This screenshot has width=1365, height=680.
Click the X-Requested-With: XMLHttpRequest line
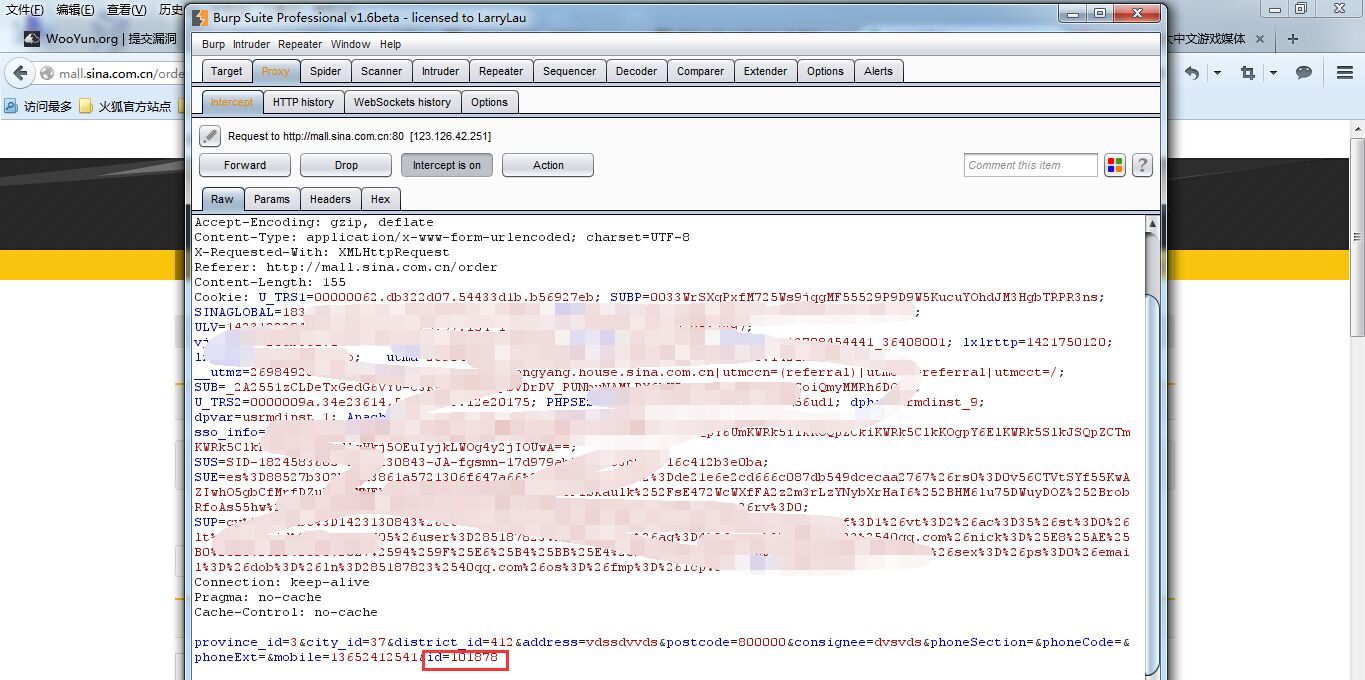point(321,252)
